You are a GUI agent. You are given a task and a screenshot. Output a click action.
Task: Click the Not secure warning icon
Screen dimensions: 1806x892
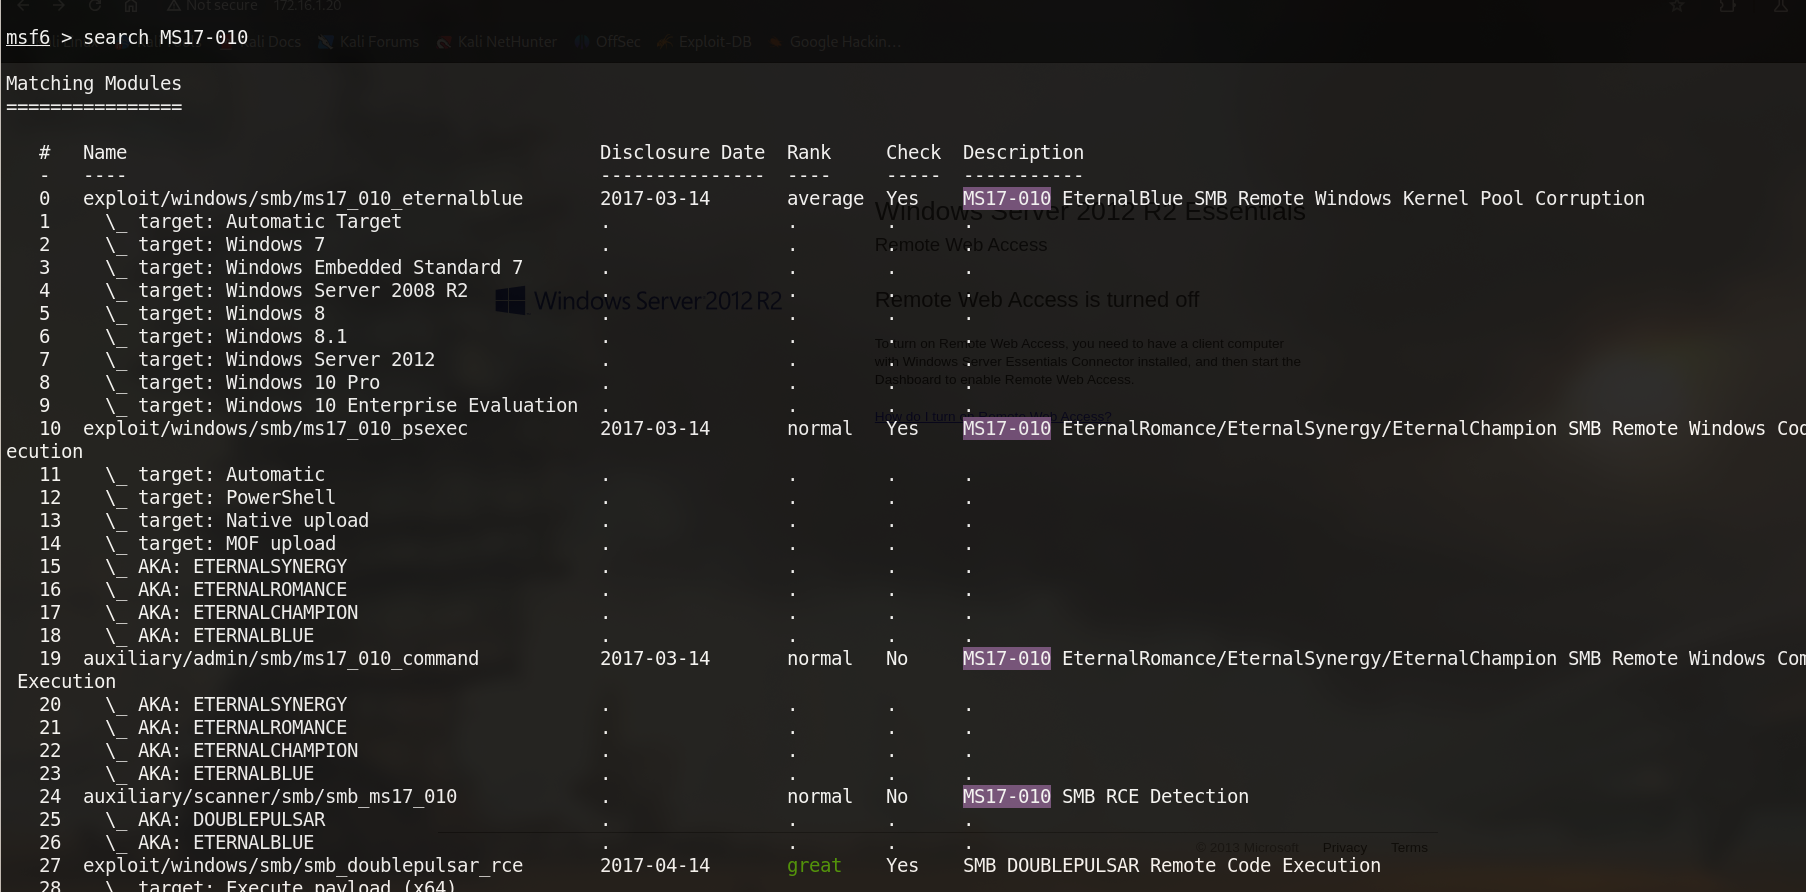[174, 6]
